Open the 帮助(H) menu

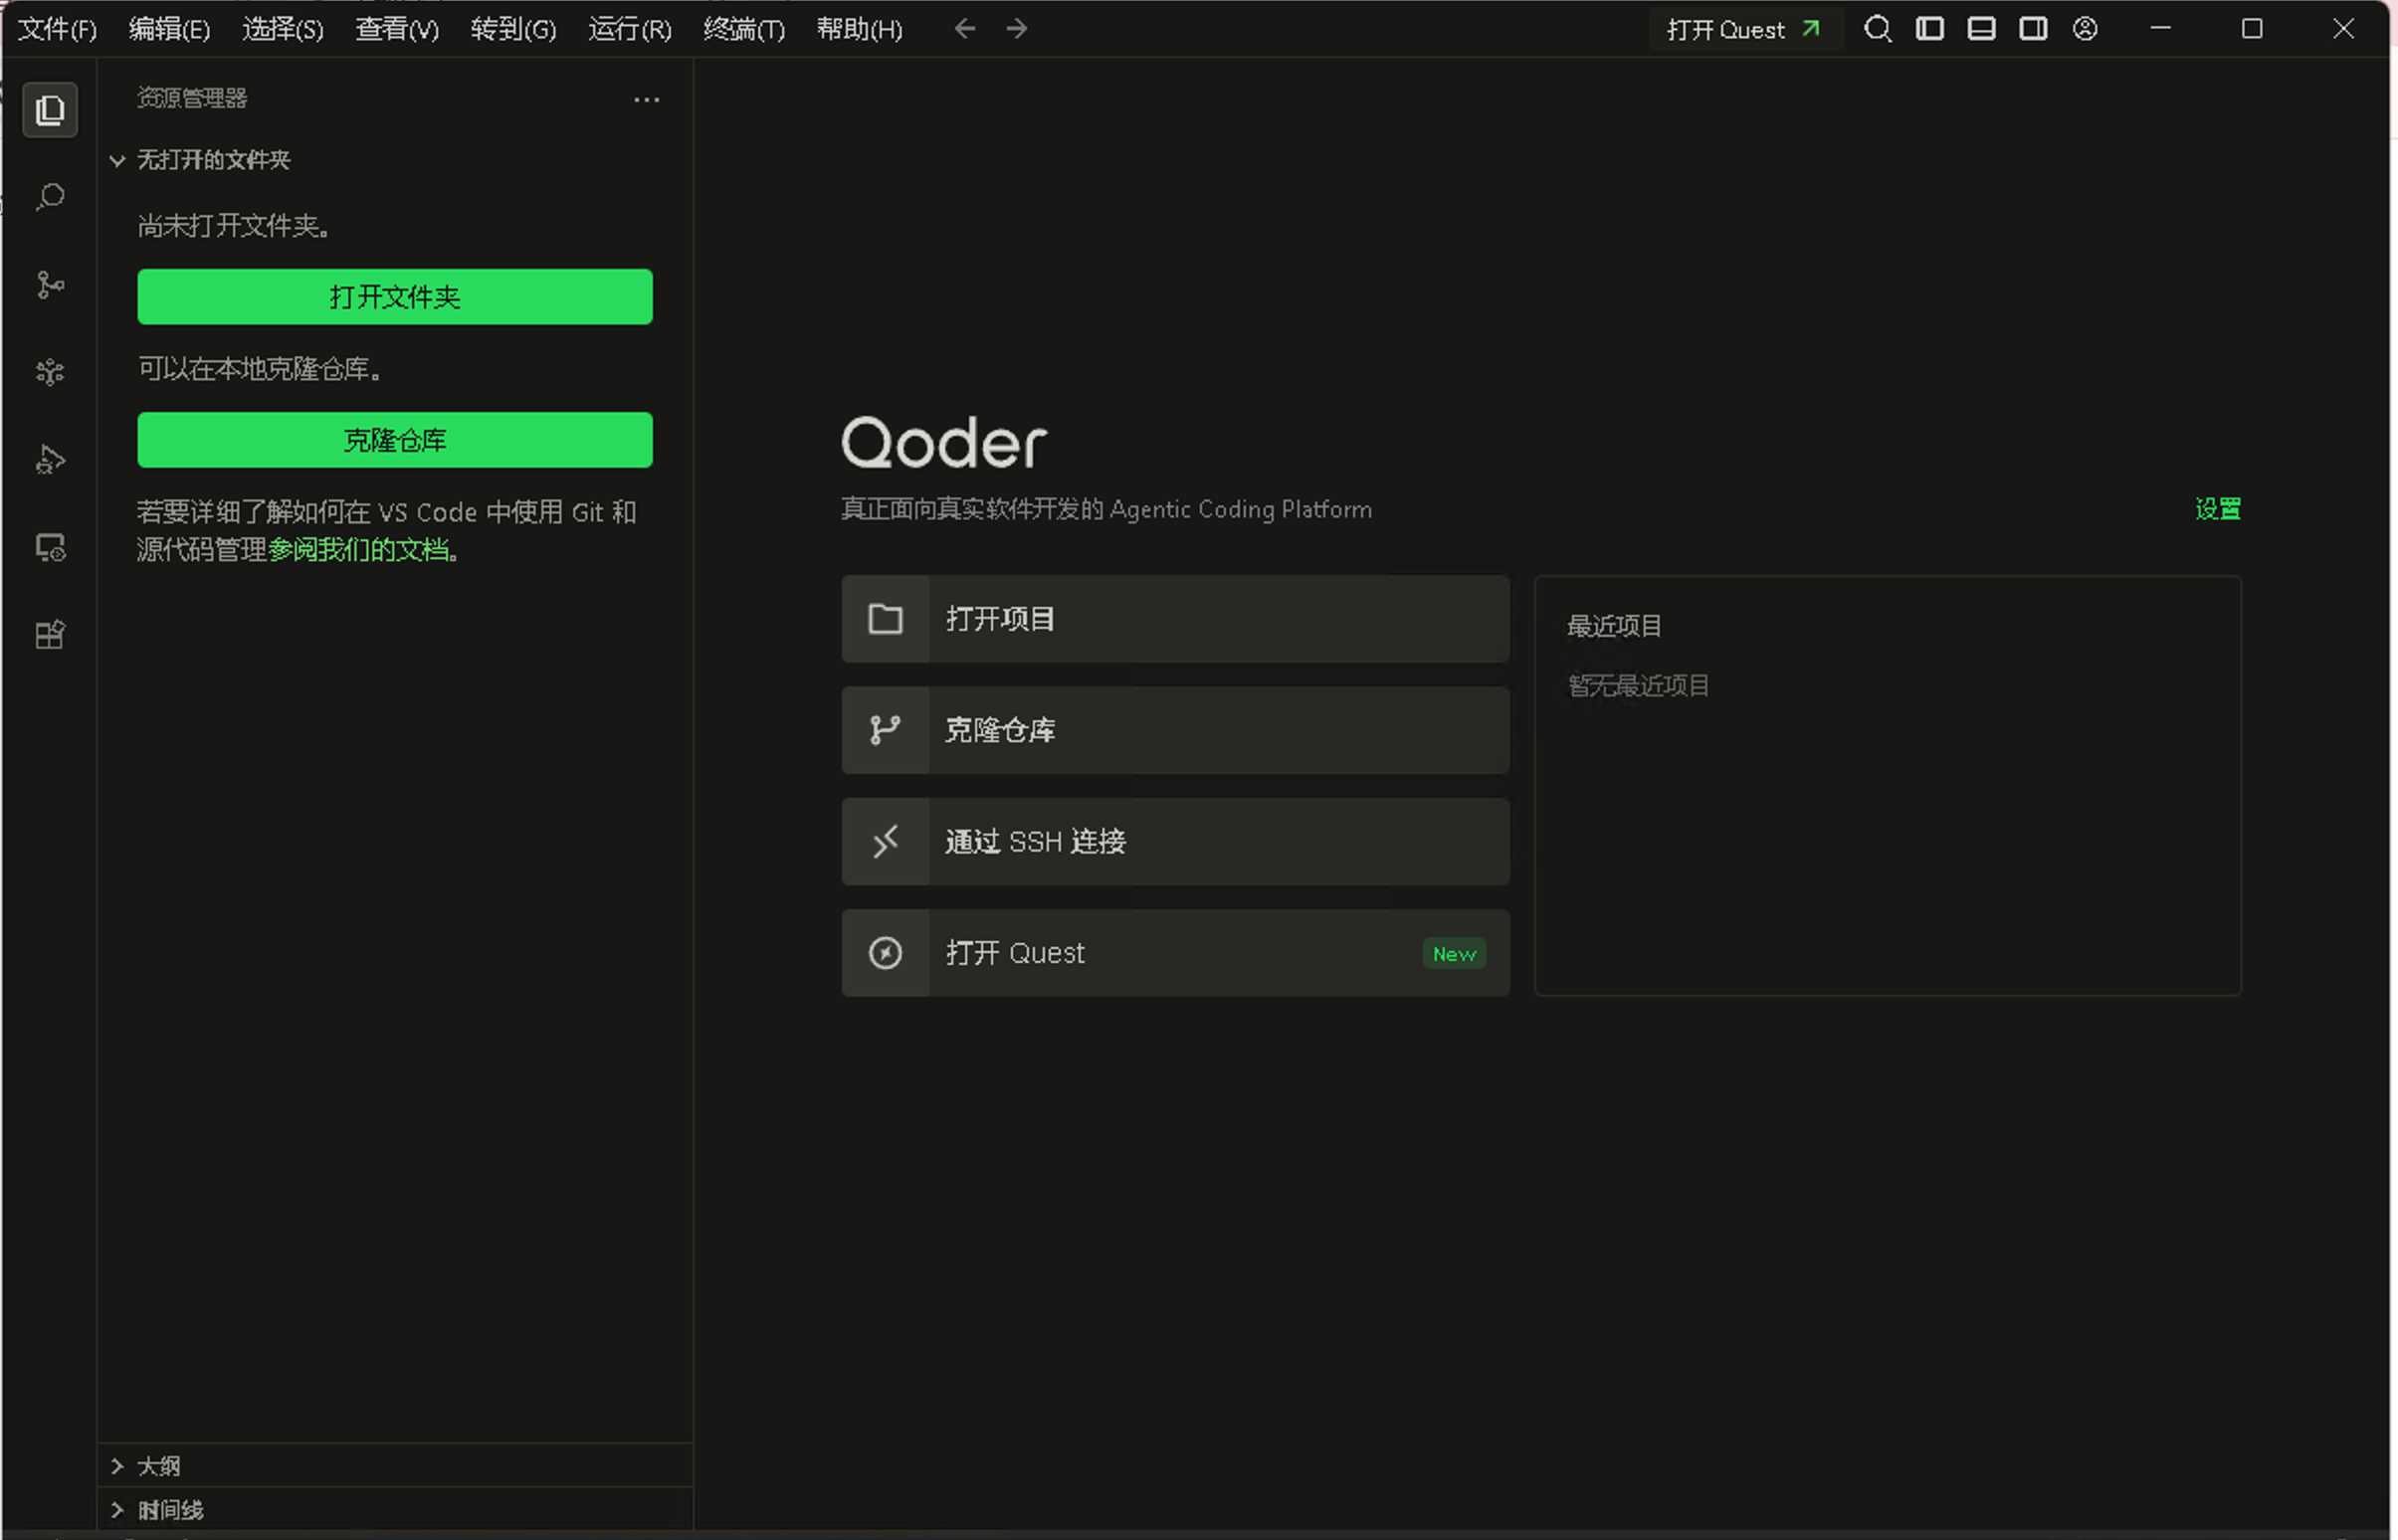click(x=860, y=29)
